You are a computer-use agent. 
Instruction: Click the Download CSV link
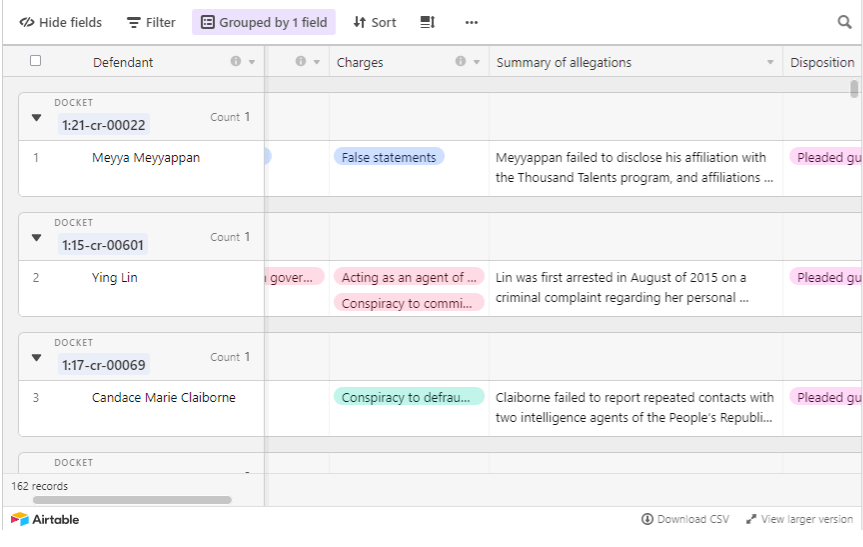click(x=686, y=519)
